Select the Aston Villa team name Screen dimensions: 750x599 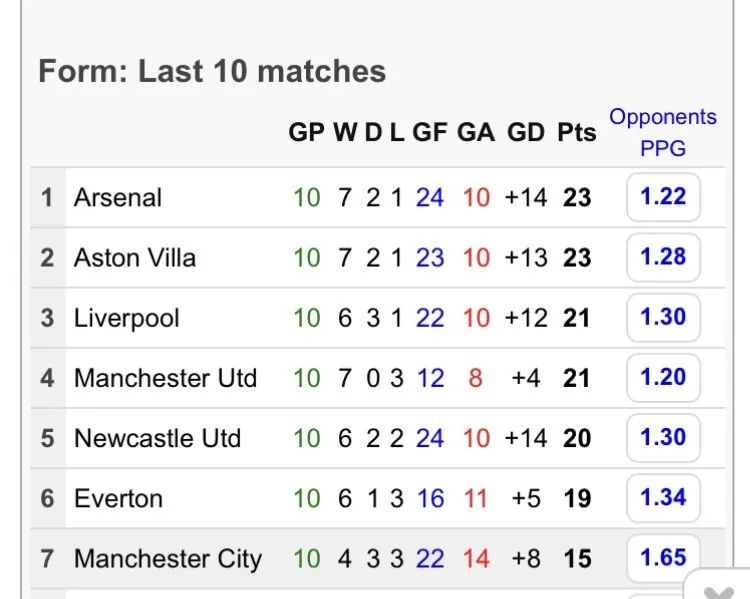tap(134, 258)
